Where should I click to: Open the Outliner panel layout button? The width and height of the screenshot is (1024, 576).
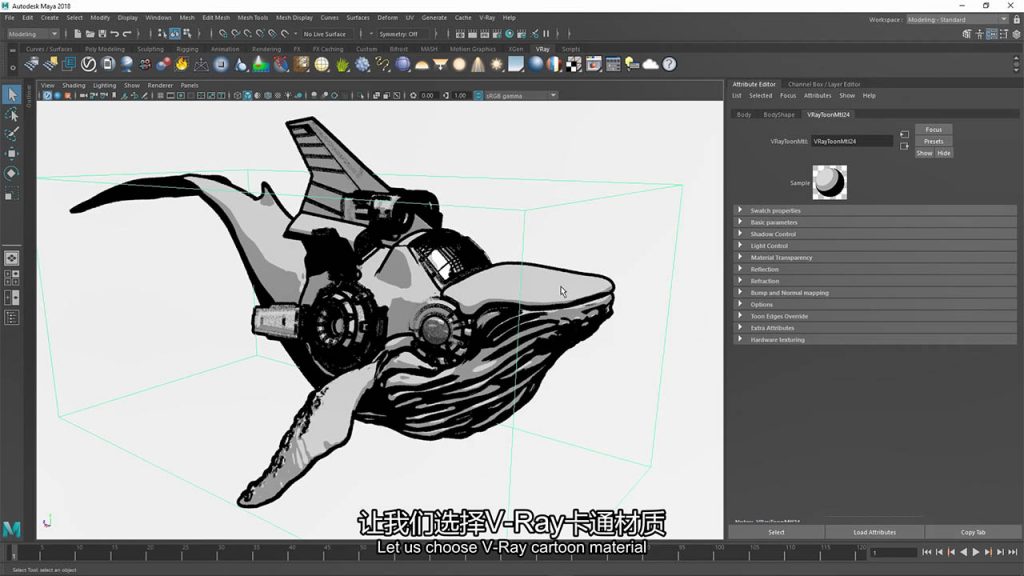[x=12, y=317]
